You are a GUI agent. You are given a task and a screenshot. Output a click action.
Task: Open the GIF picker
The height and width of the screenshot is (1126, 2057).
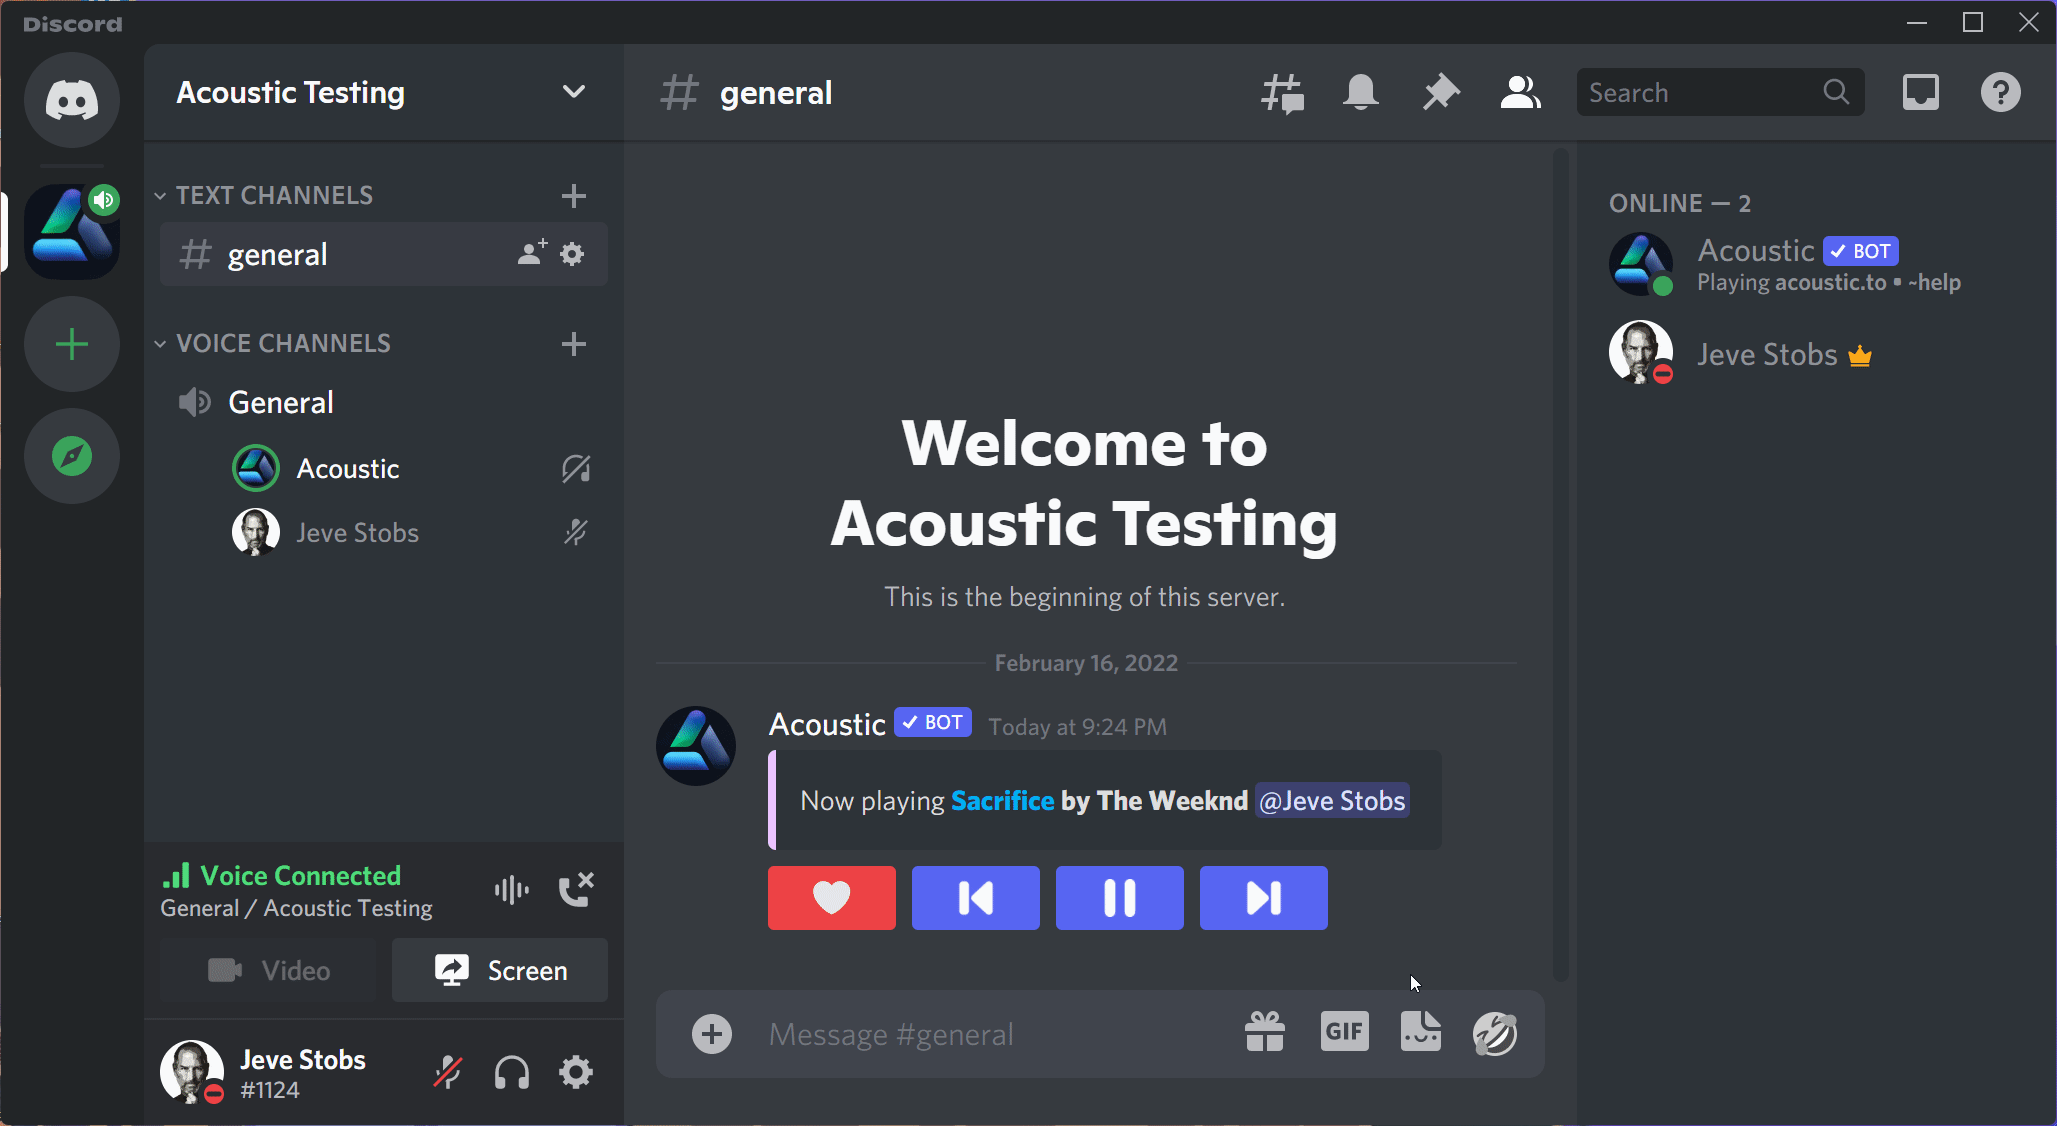pos(1344,1032)
